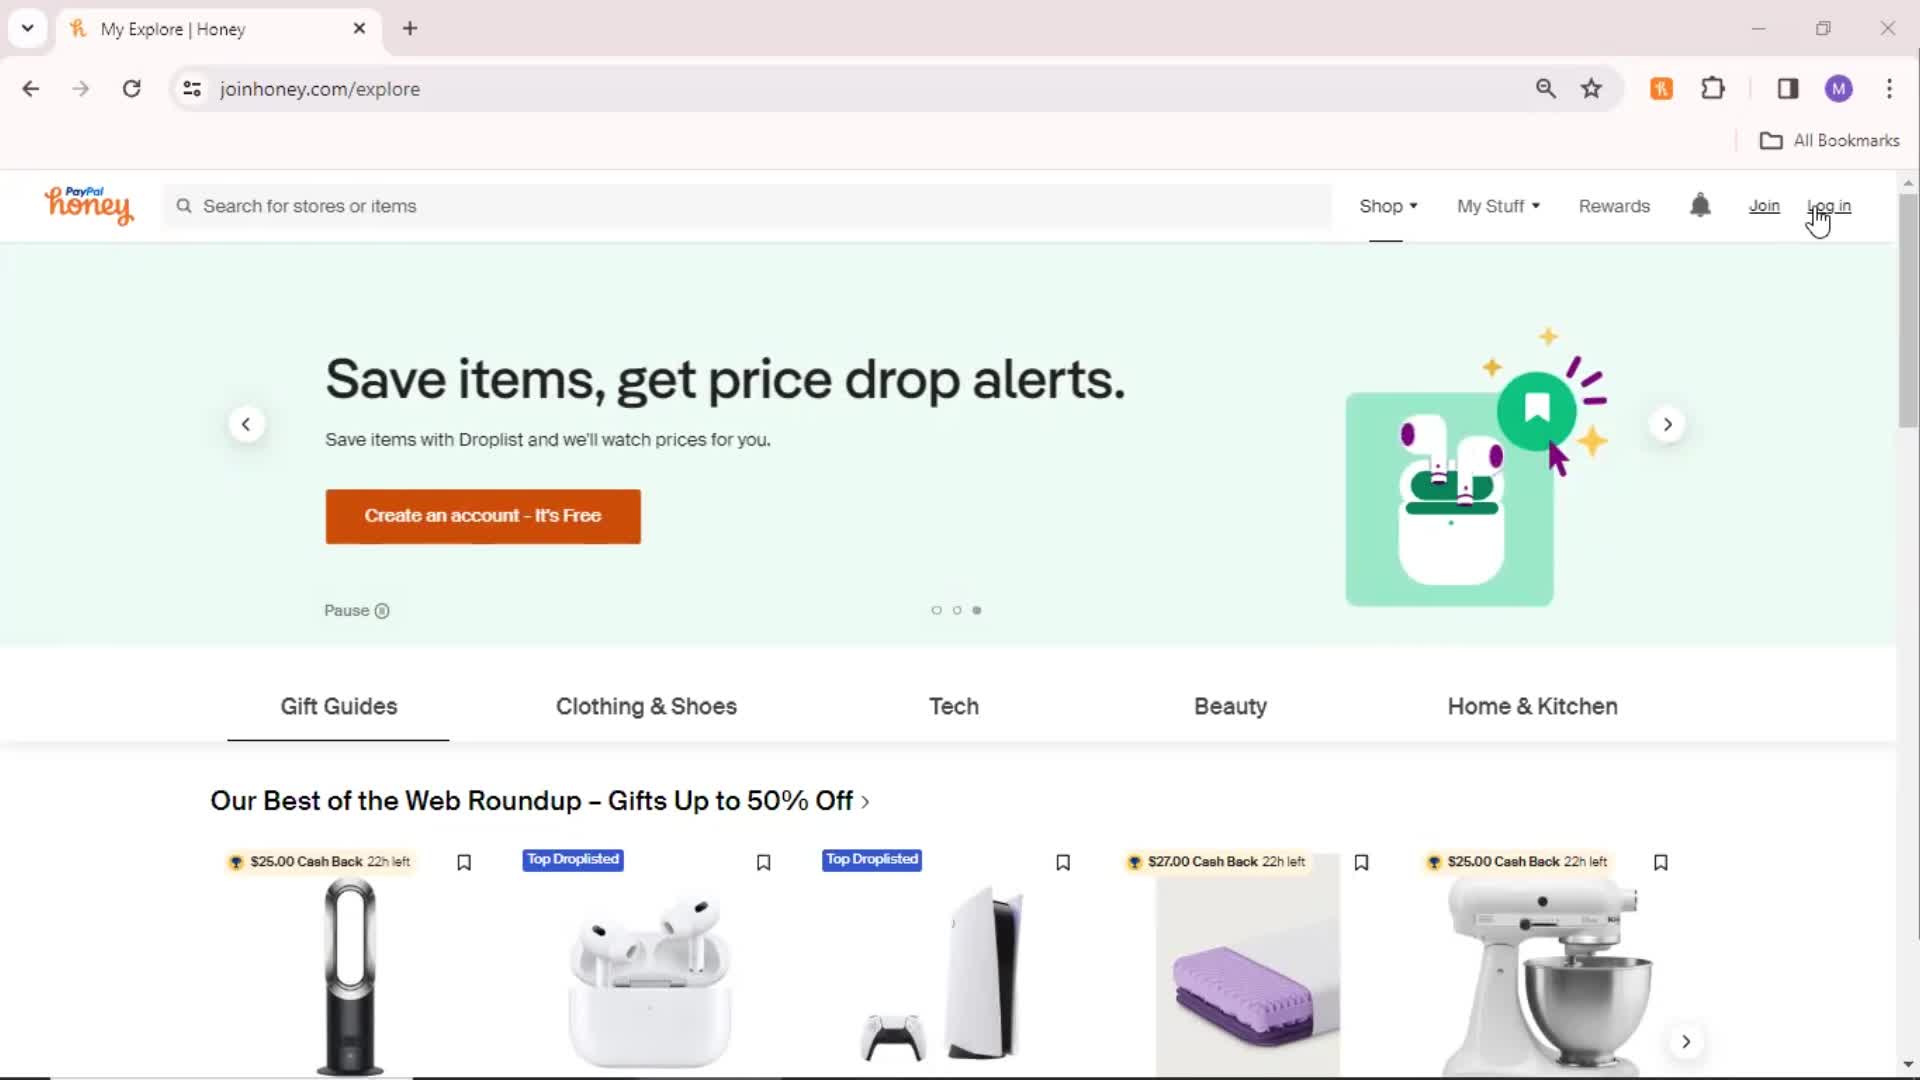The image size is (1920, 1080).
Task: Click the bookmark icon on PS5 product
Action: tap(1062, 862)
